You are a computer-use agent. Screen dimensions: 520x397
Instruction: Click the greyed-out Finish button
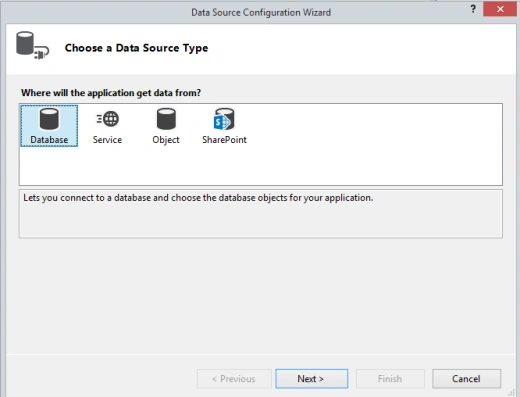click(x=390, y=379)
